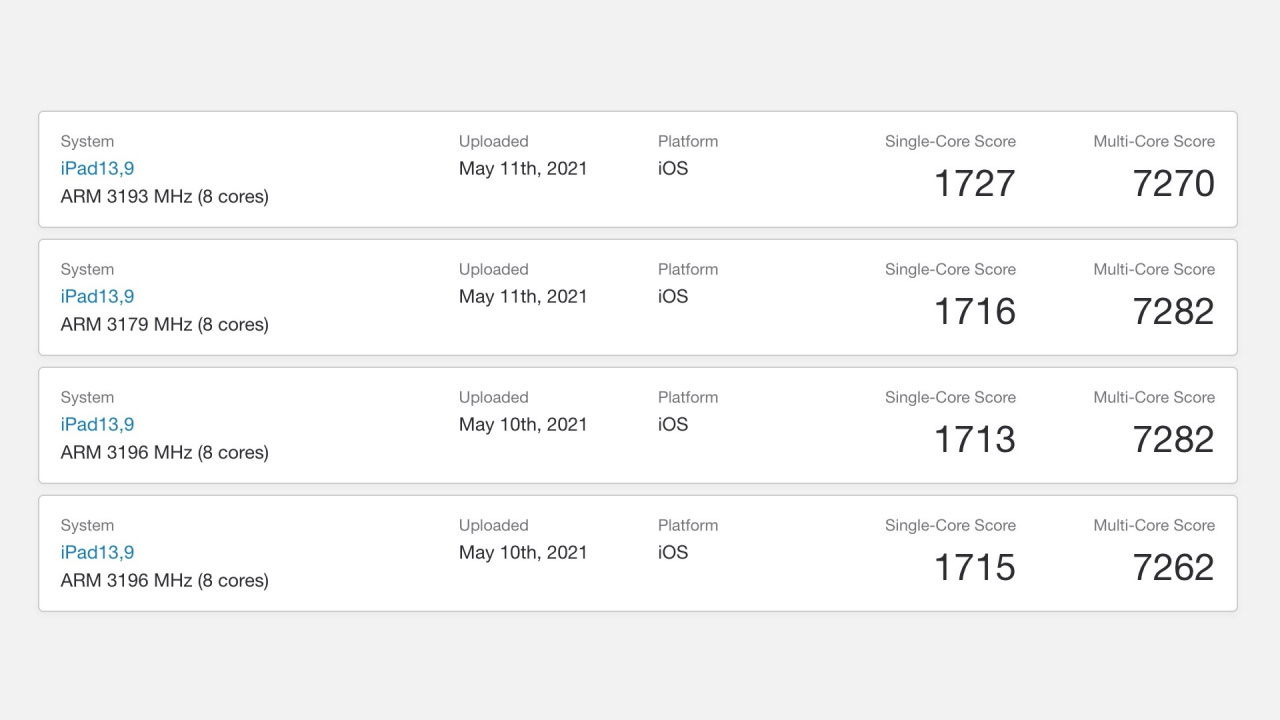Click the 1716 single-core score value
Image resolution: width=1280 pixels, height=720 pixels.
pyautogui.click(x=975, y=312)
